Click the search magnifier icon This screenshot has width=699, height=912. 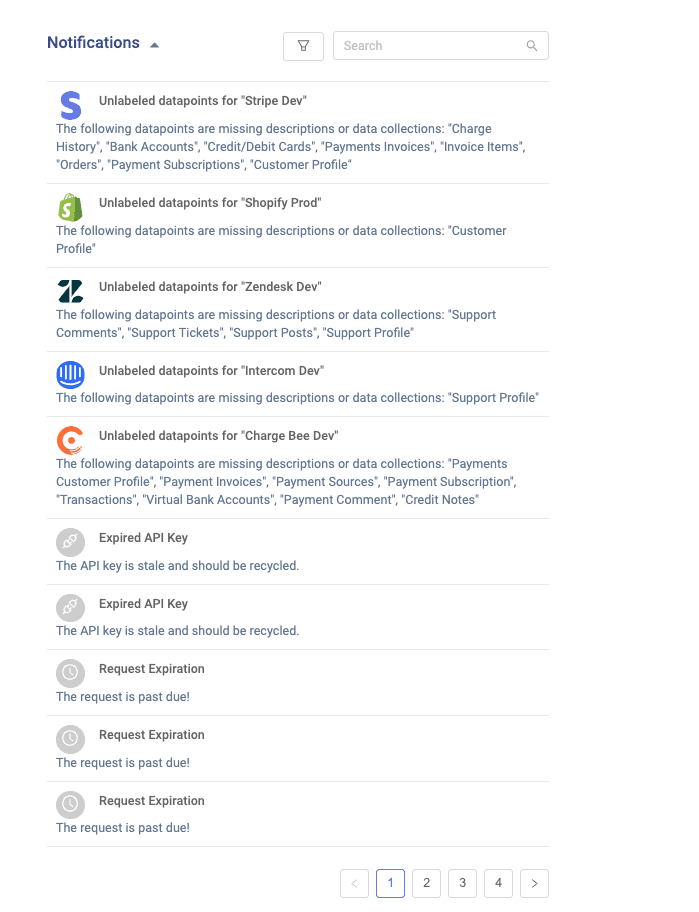[532, 46]
